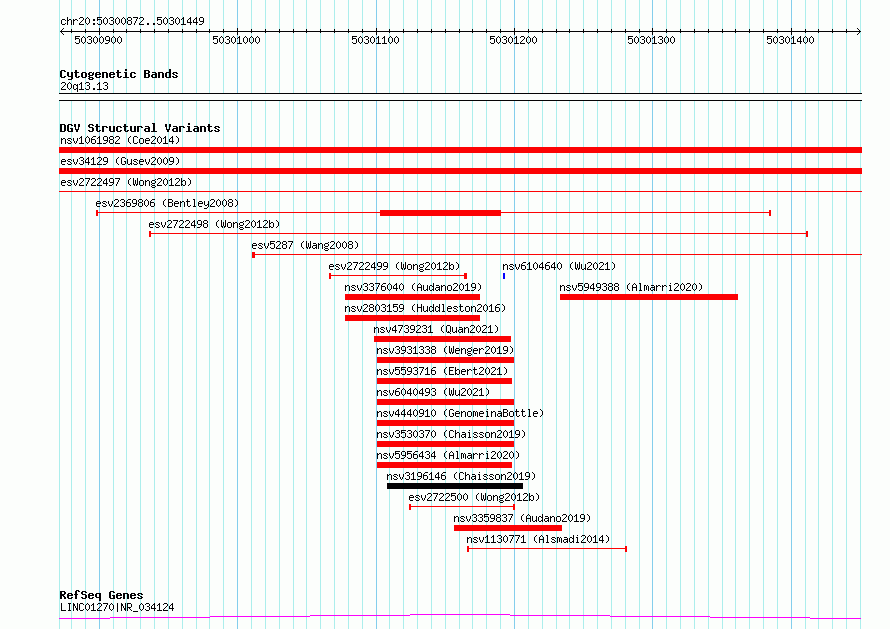The width and height of the screenshot is (890, 629).
Task: Click the 50301200 ruler tick label
Action: click(x=513, y=40)
